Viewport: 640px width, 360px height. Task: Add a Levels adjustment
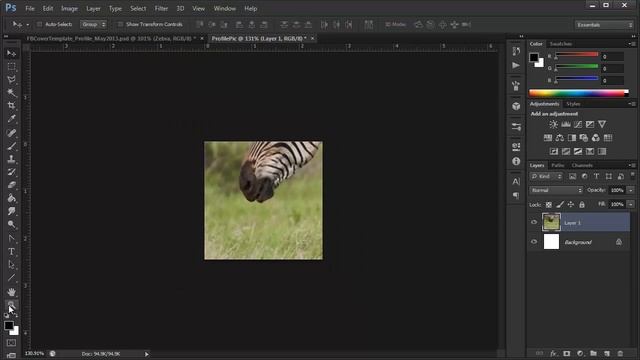pos(566,124)
